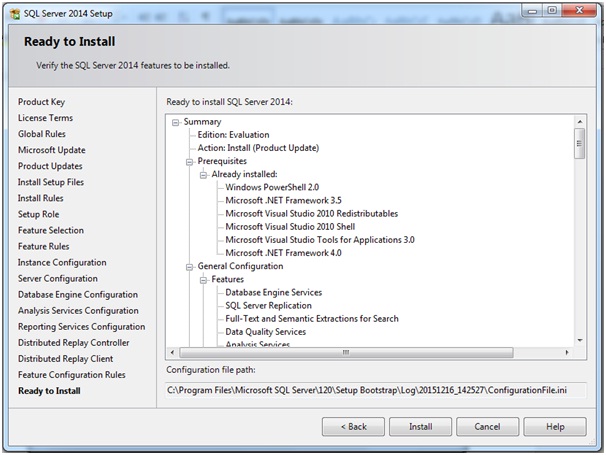
Task: Click the vertical scrollbar thumb
Action: [579, 144]
